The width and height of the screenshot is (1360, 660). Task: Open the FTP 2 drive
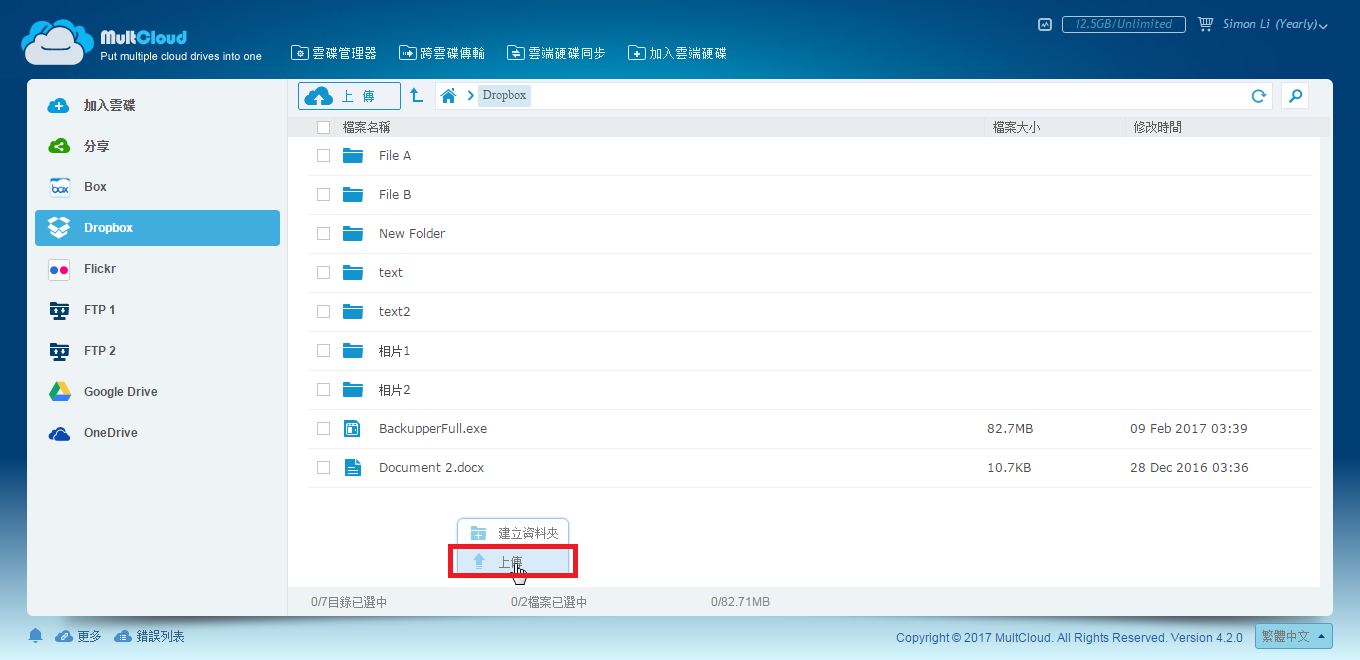coord(157,351)
